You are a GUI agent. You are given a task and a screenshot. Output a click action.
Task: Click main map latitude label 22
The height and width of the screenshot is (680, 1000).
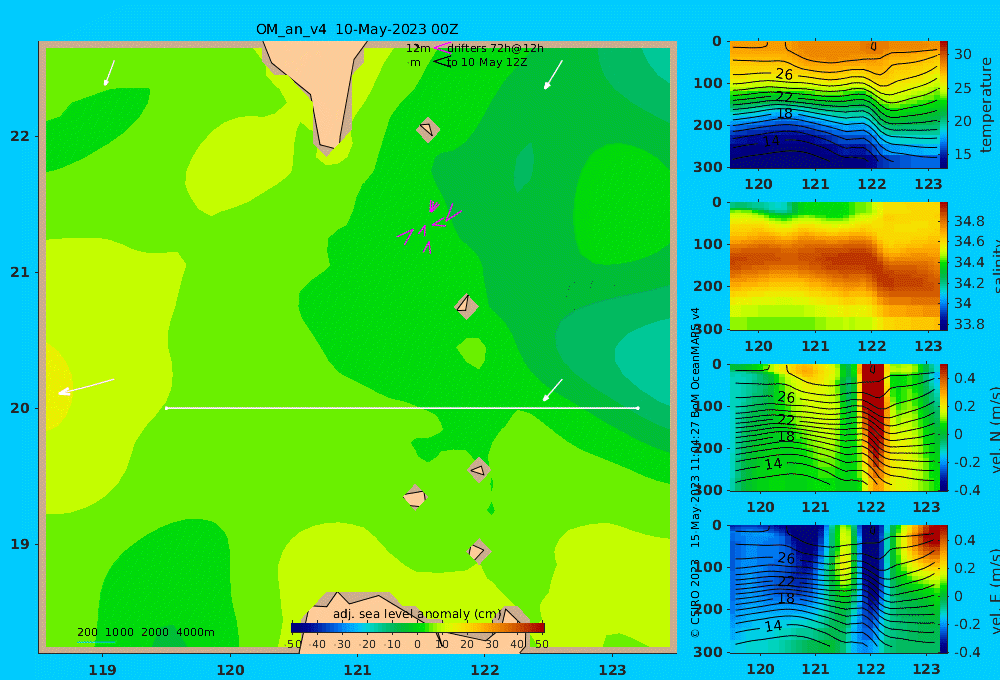[x=20, y=136]
